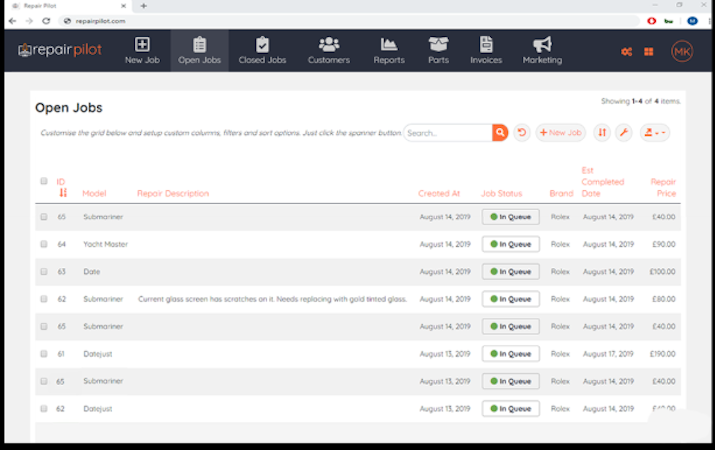
Task: Open In Queue status for Submariner created August 13
Action: pos(511,381)
